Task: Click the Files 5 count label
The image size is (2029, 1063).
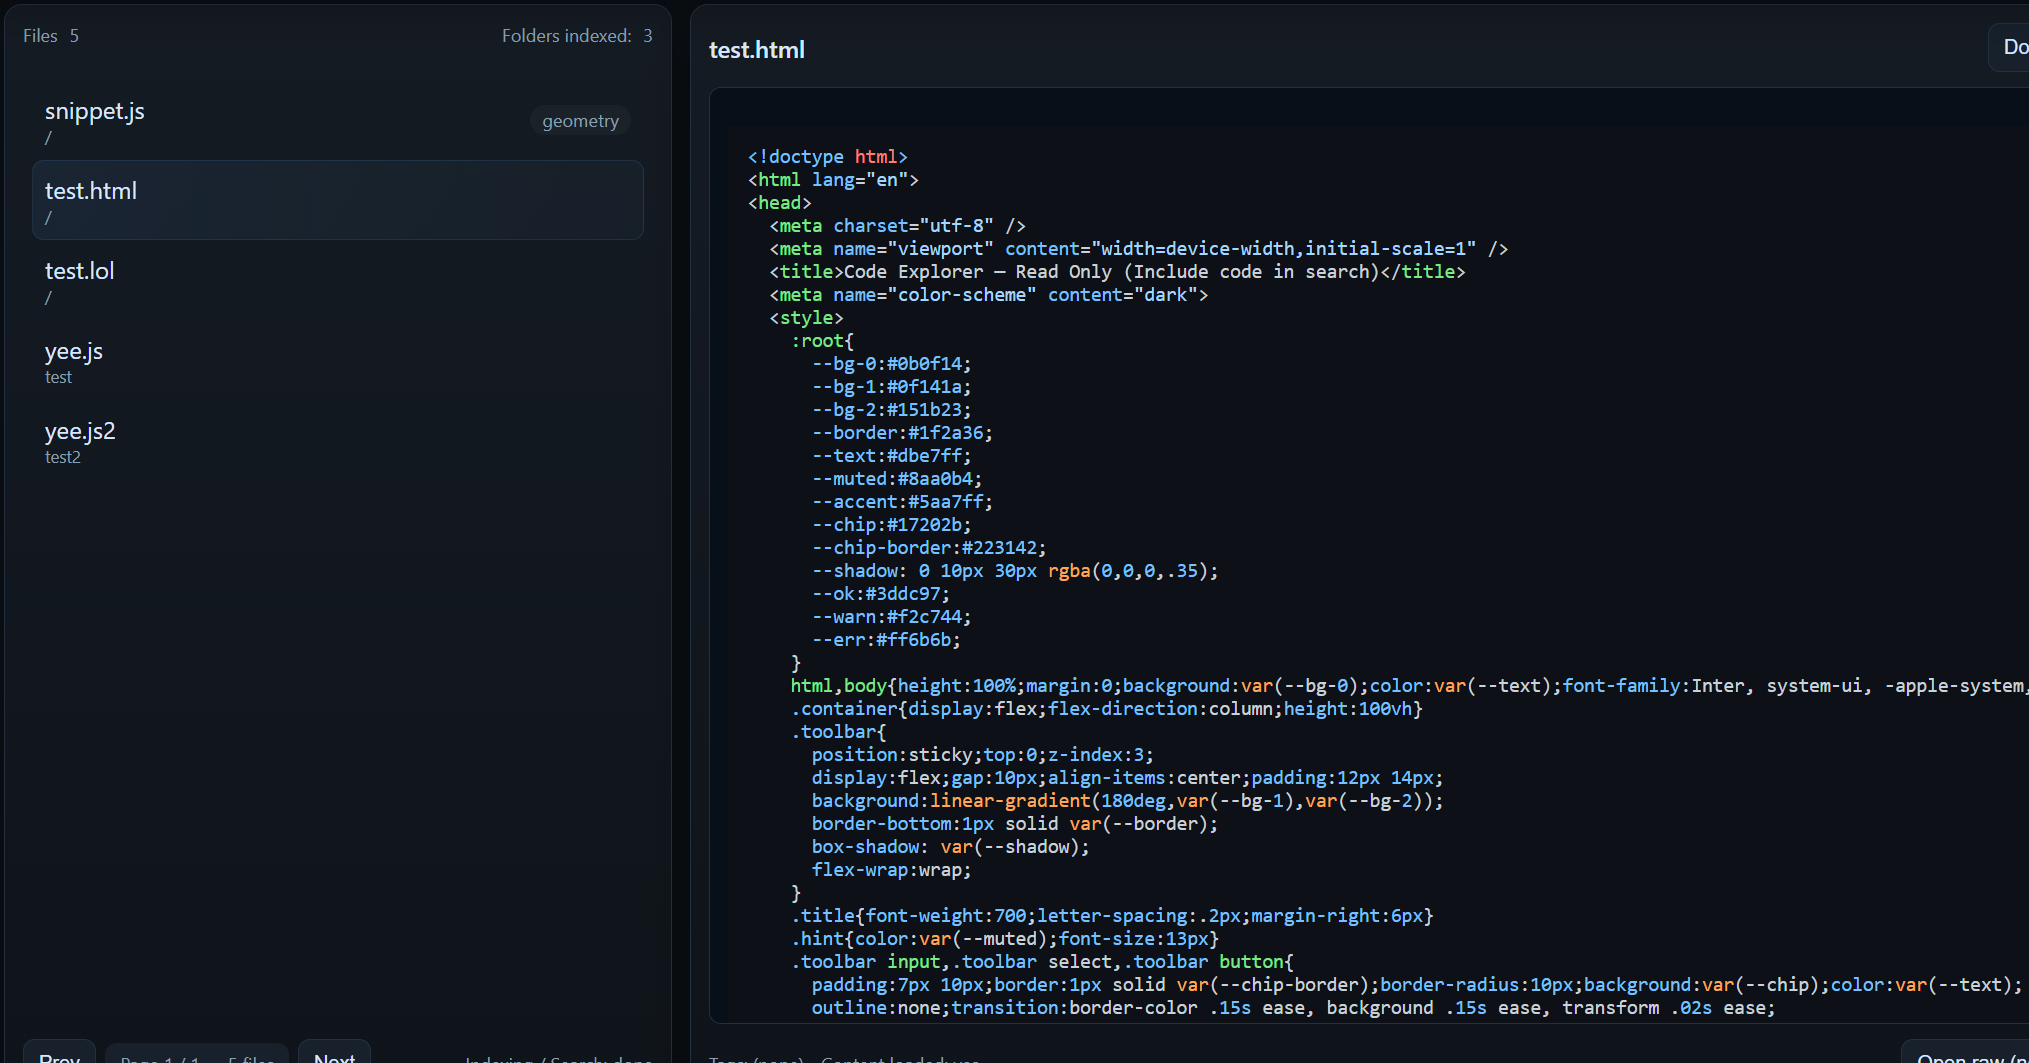Action: [51, 36]
